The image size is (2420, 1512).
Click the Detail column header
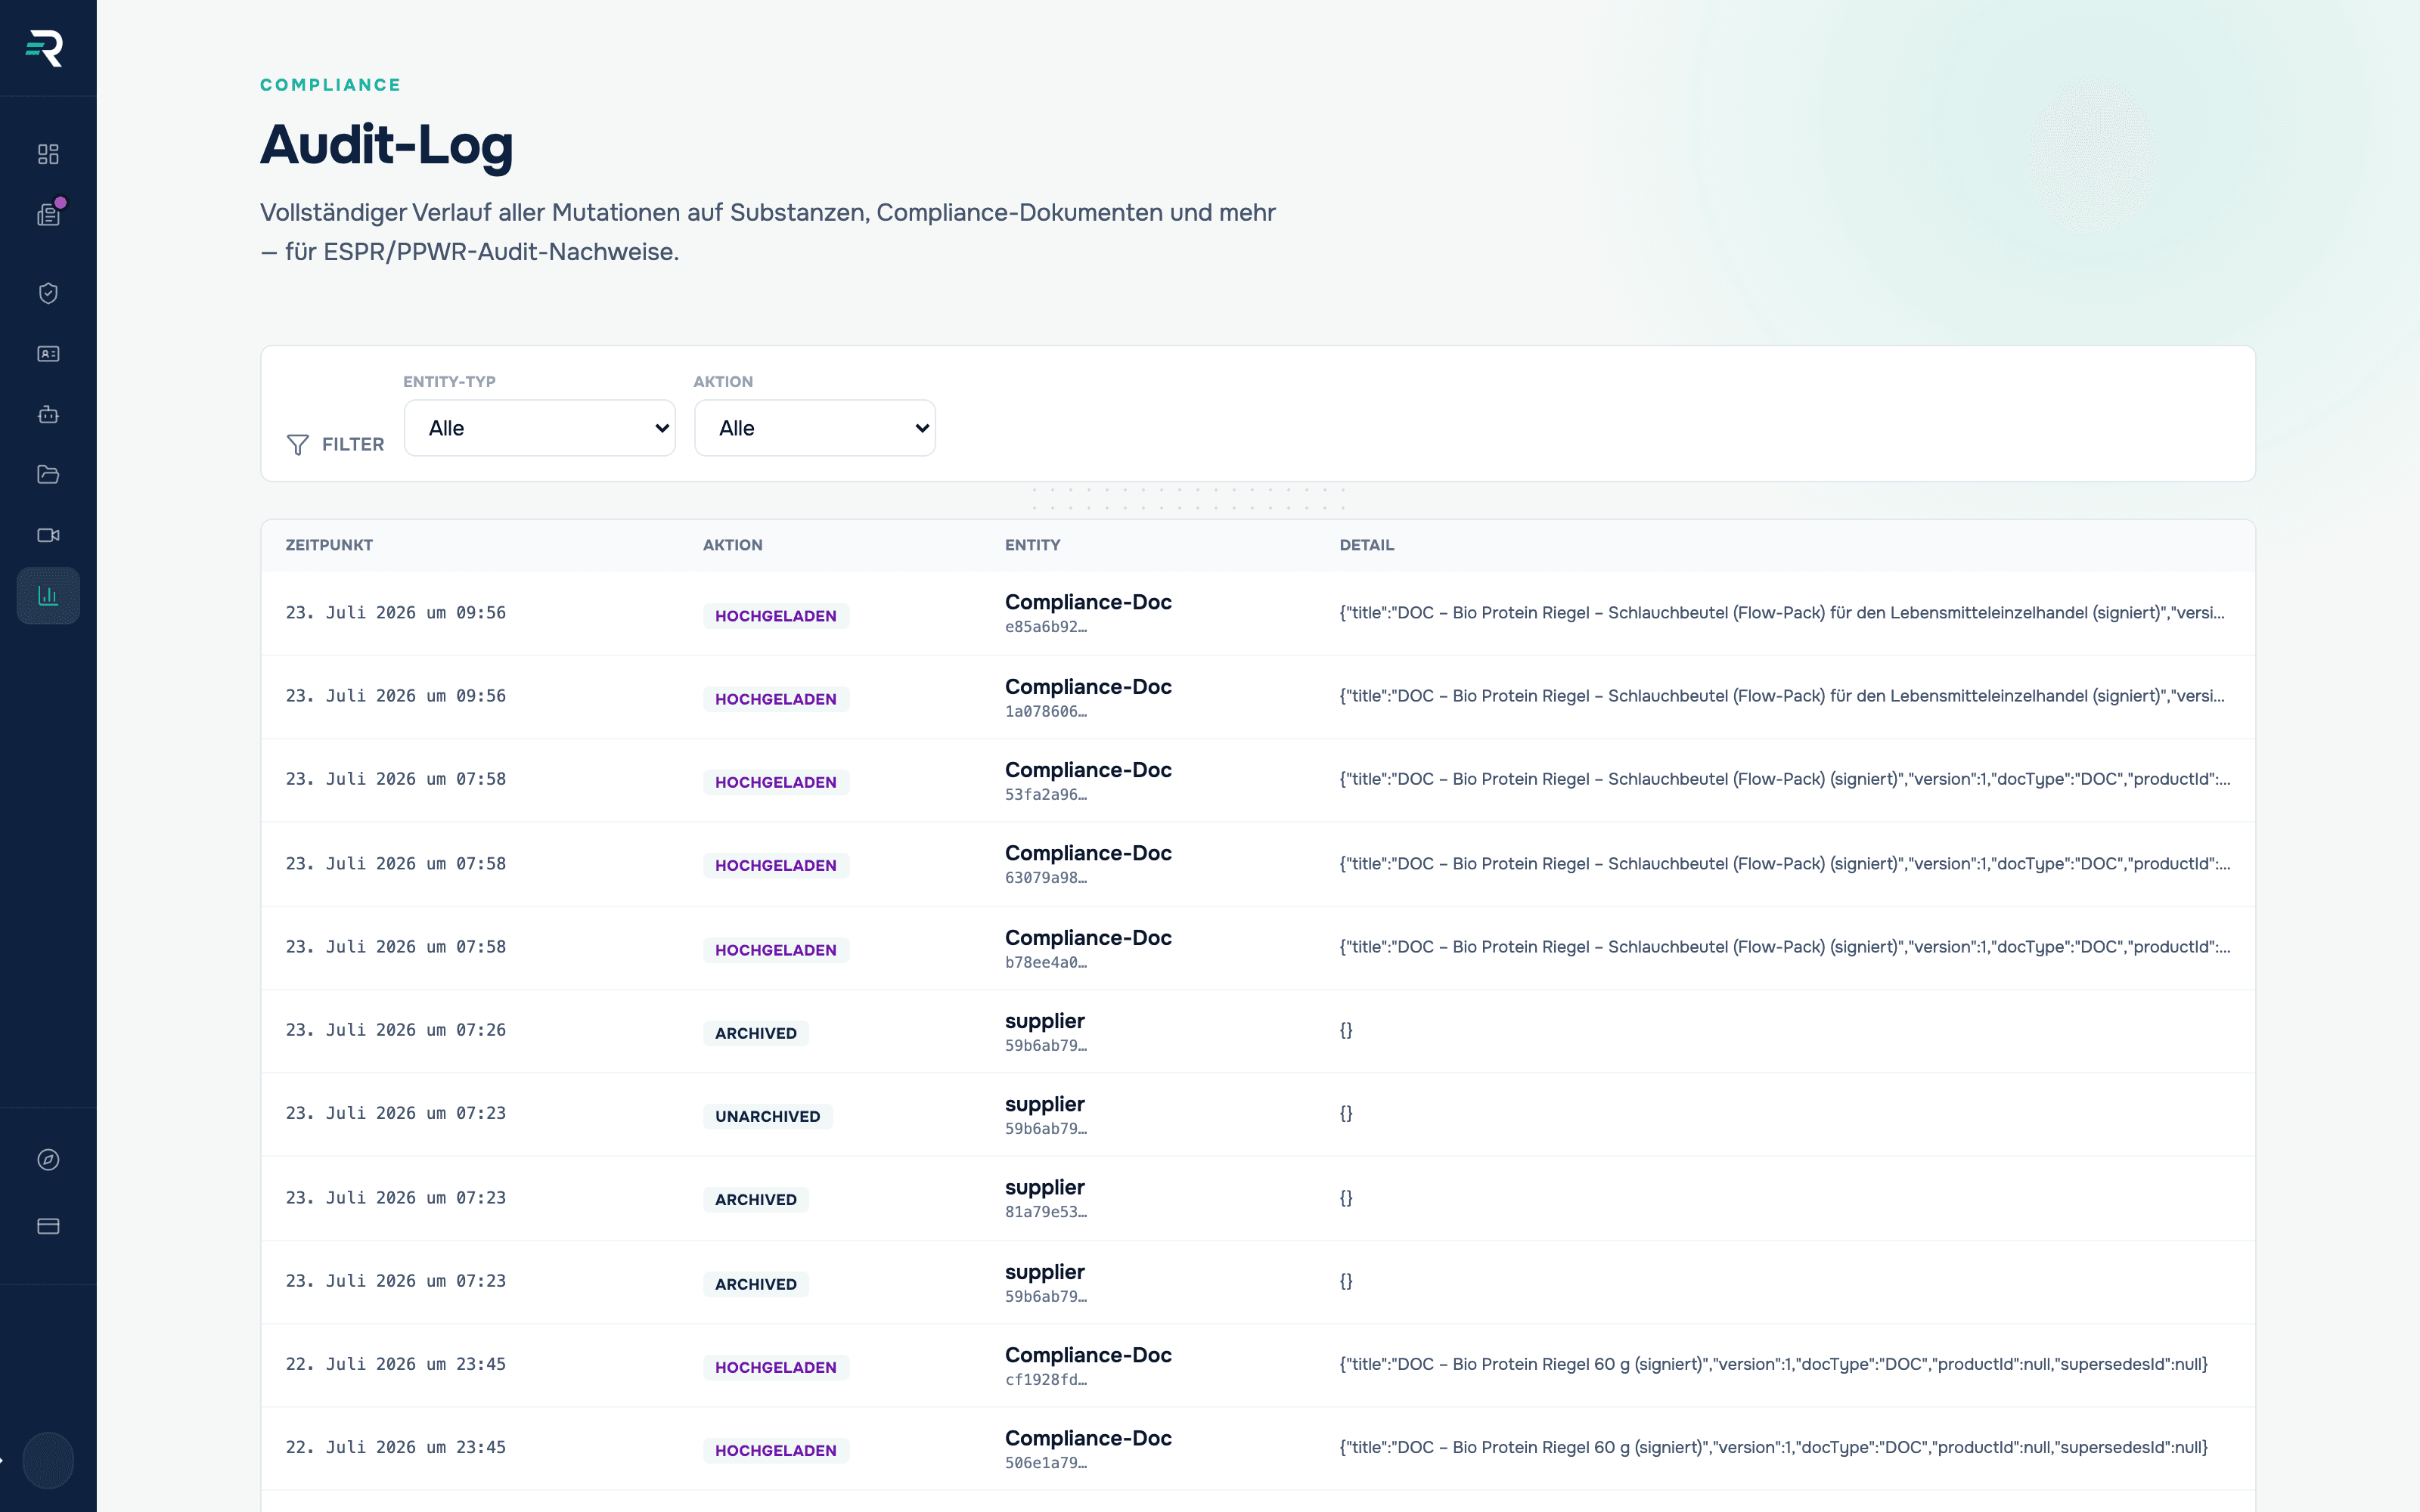(1367, 545)
